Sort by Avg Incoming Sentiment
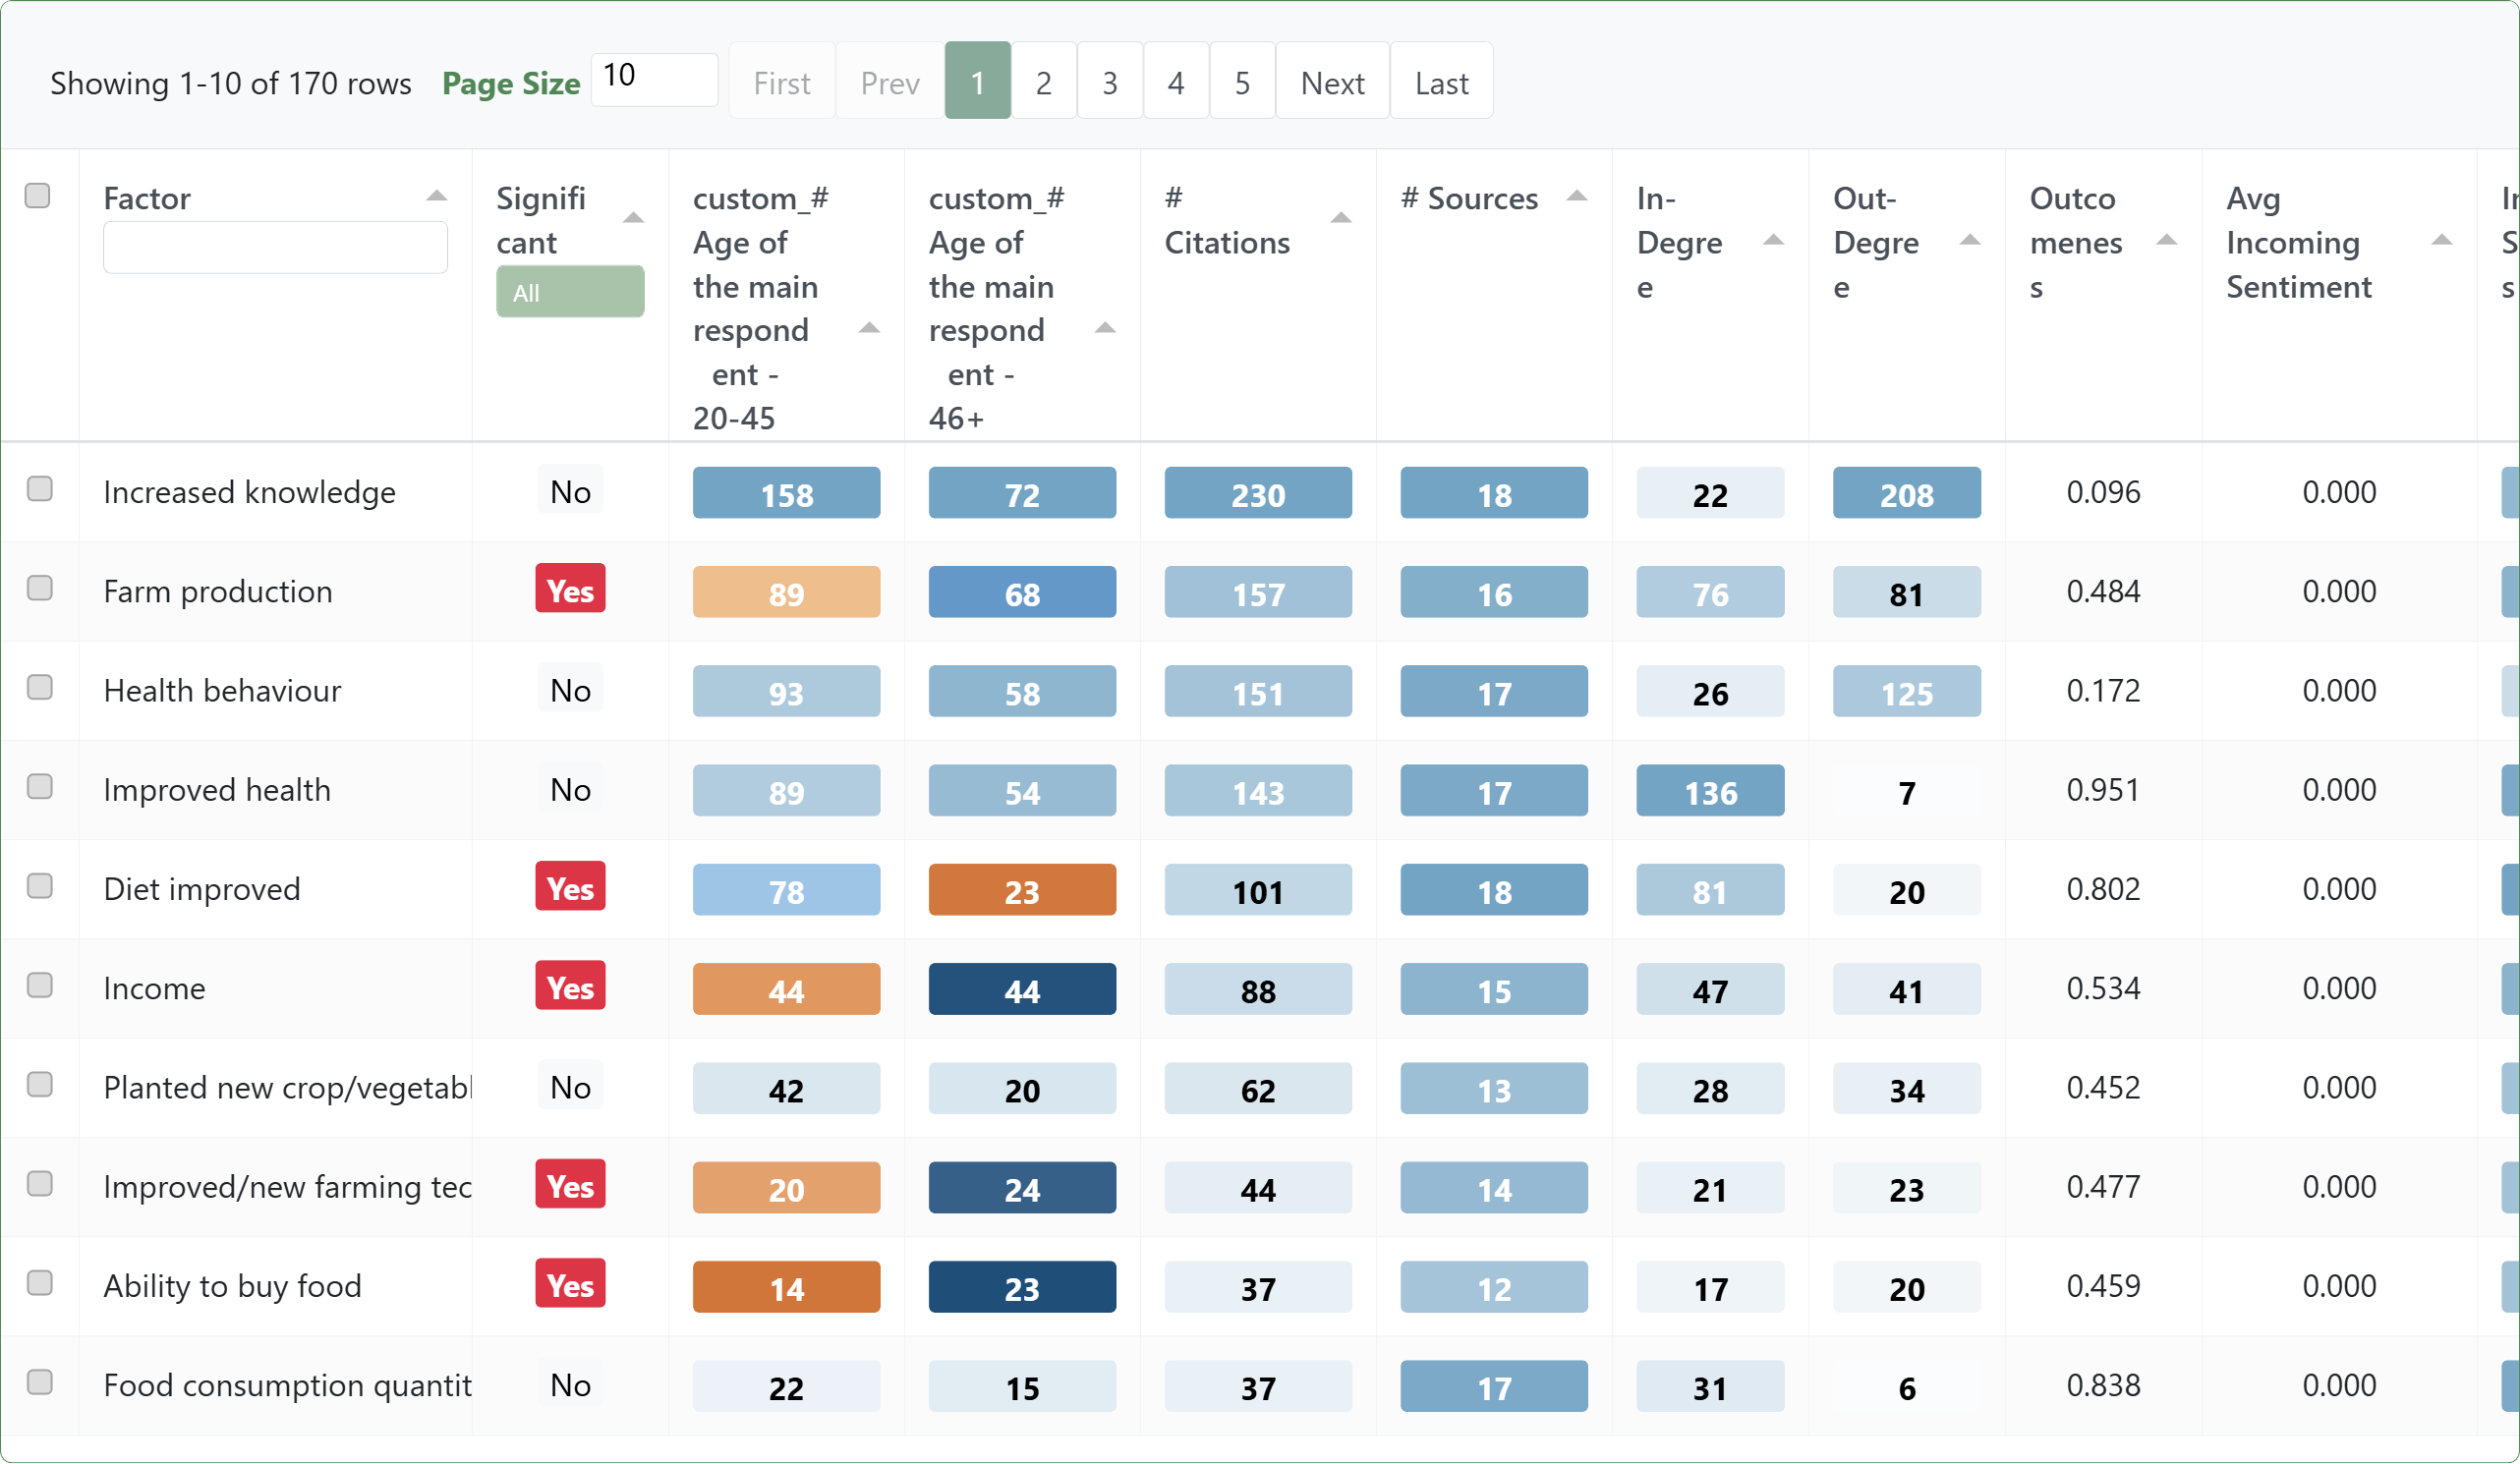 pyautogui.click(x=2443, y=240)
